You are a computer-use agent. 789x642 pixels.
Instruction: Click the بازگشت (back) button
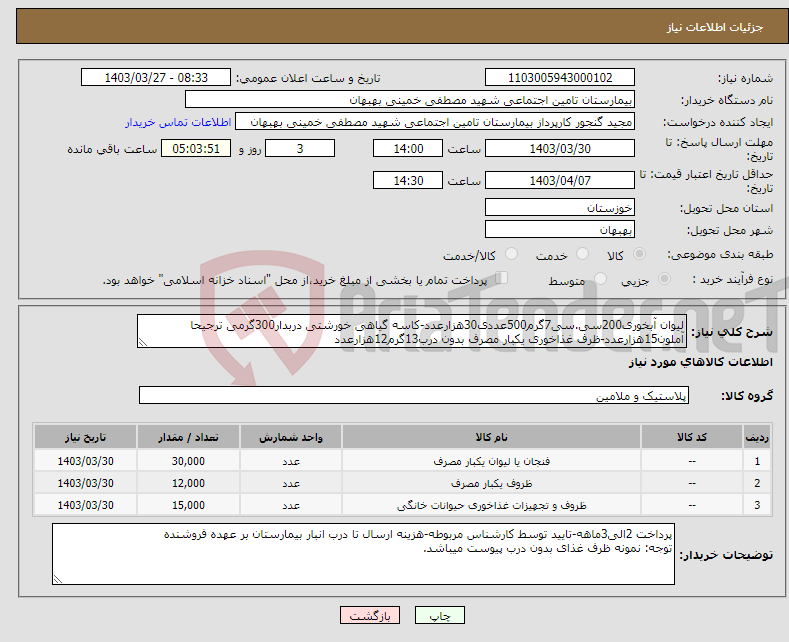point(369,615)
